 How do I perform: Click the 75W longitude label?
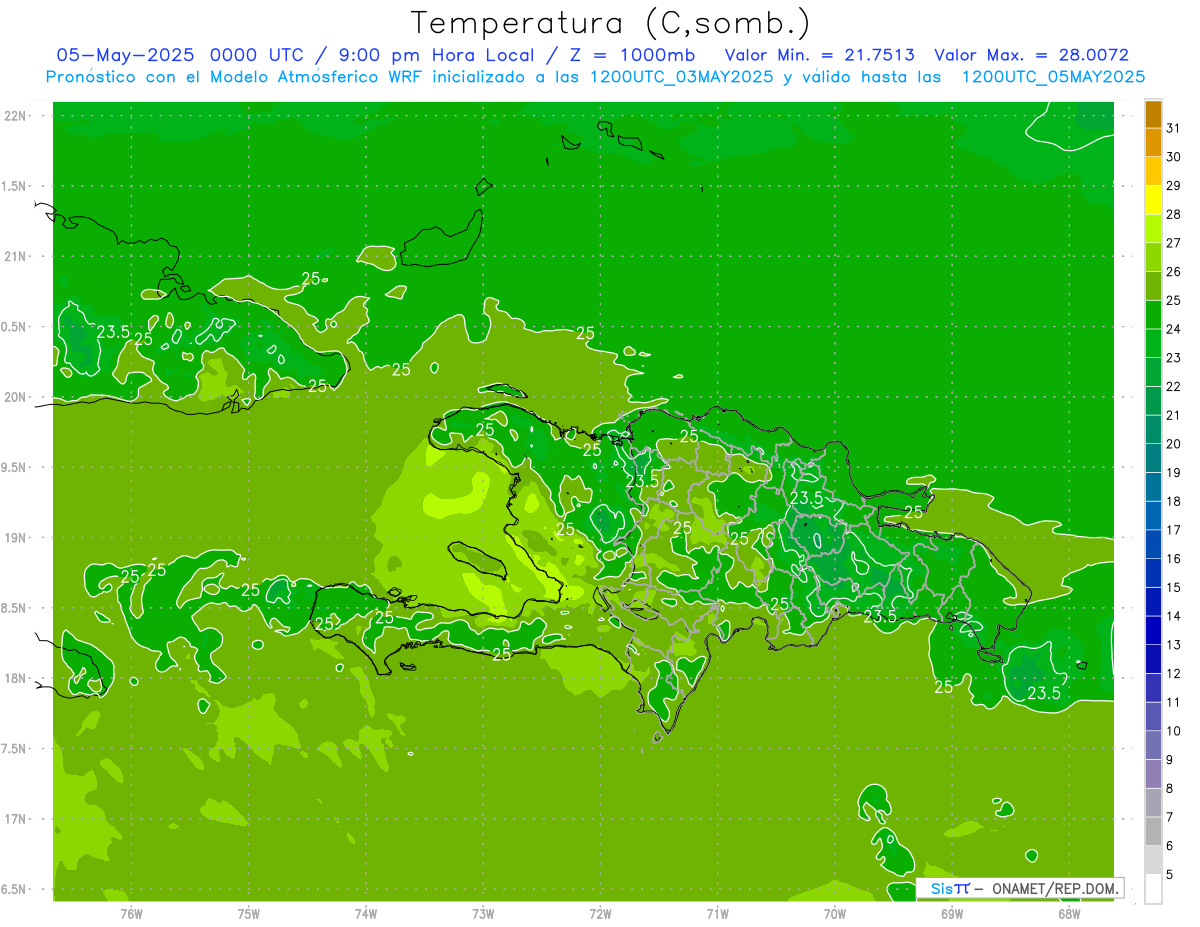point(249,913)
